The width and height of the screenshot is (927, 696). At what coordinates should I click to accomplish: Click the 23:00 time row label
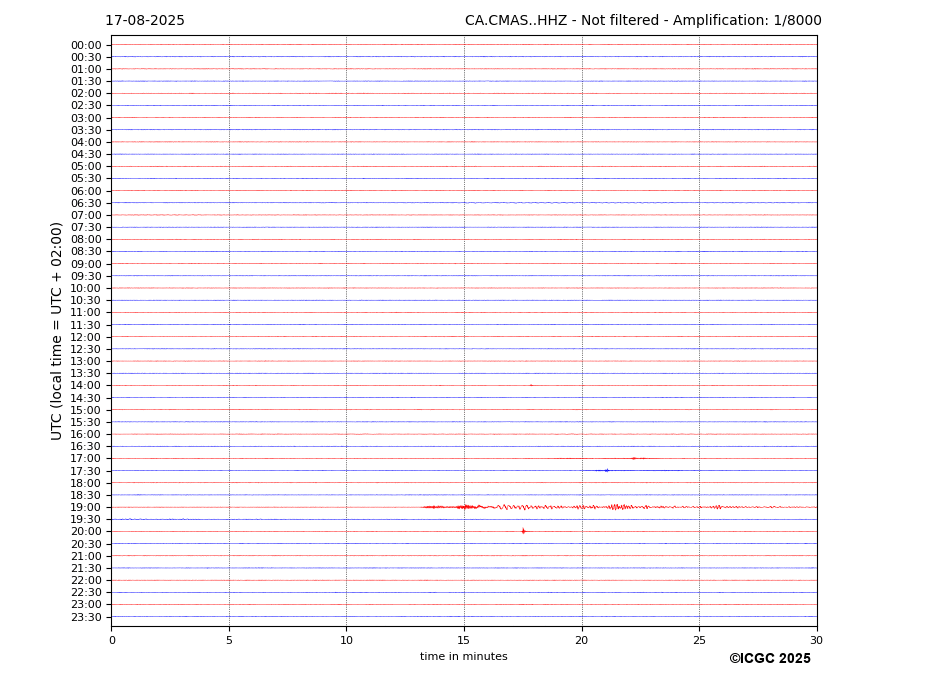point(86,605)
